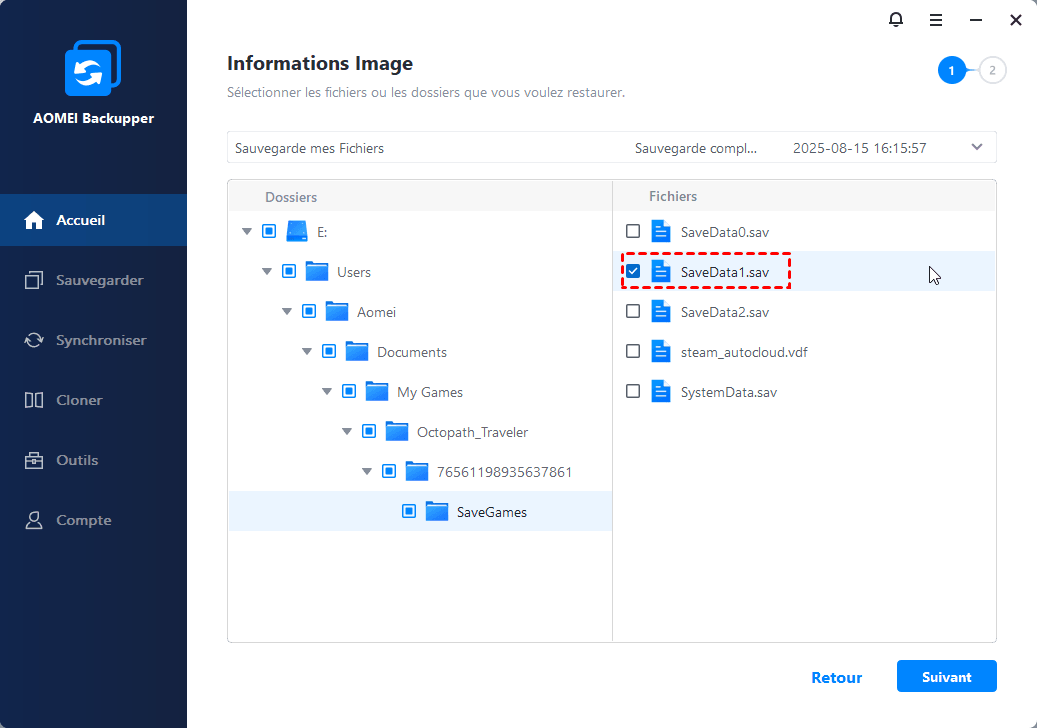This screenshot has width=1037, height=728.
Task: Click the Synchroniser arrows icon
Action: coord(34,340)
